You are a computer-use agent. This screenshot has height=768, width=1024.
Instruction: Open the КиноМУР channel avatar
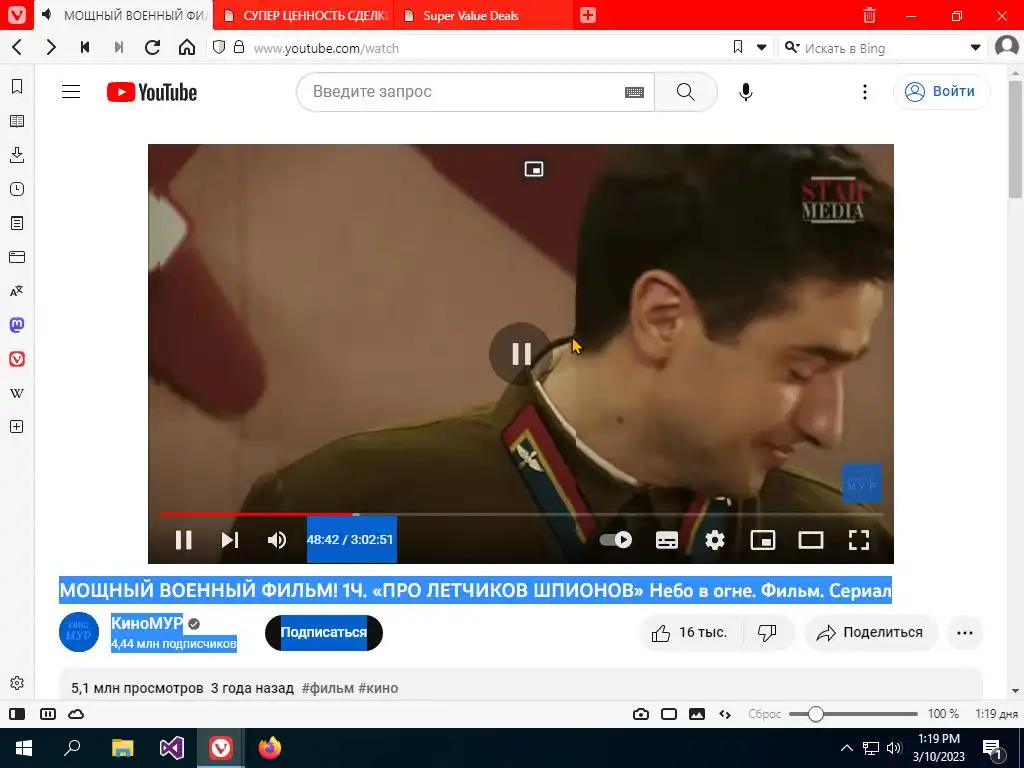point(79,632)
